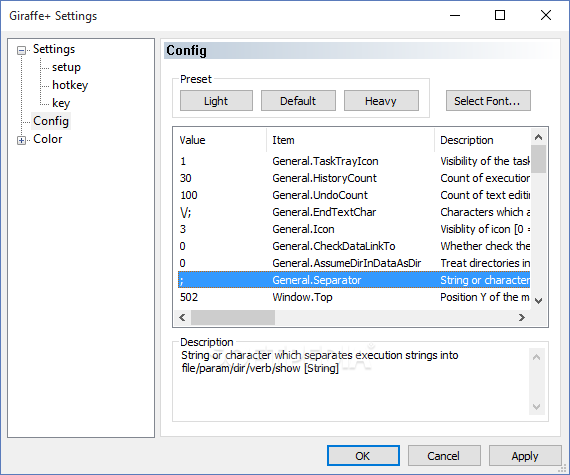570x475 pixels.
Task: Select the hotkey tree item
Action: point(70,85)
